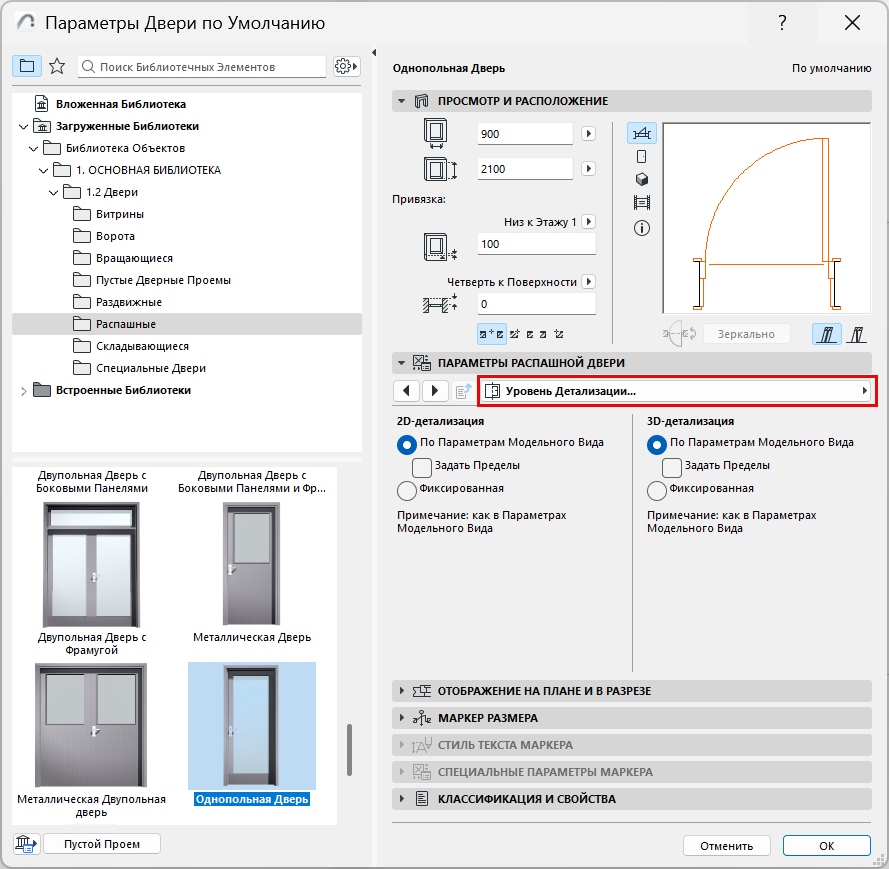Click the flip/rotate door orientation icon
889x869 pixels.
[680, 334]
